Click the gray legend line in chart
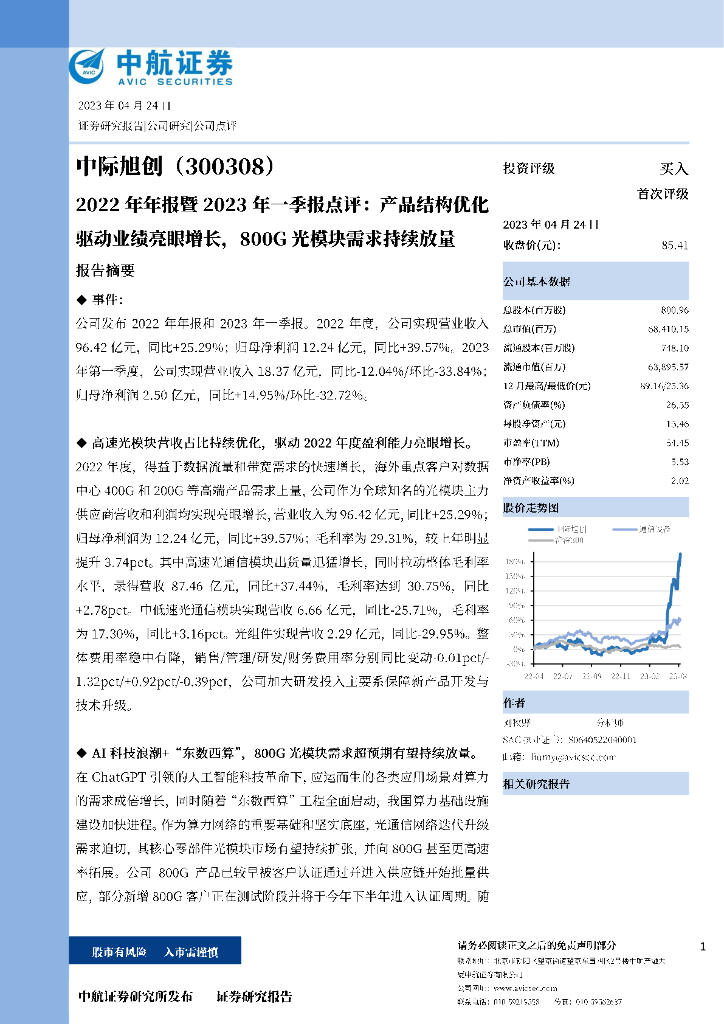 [540, 540]
